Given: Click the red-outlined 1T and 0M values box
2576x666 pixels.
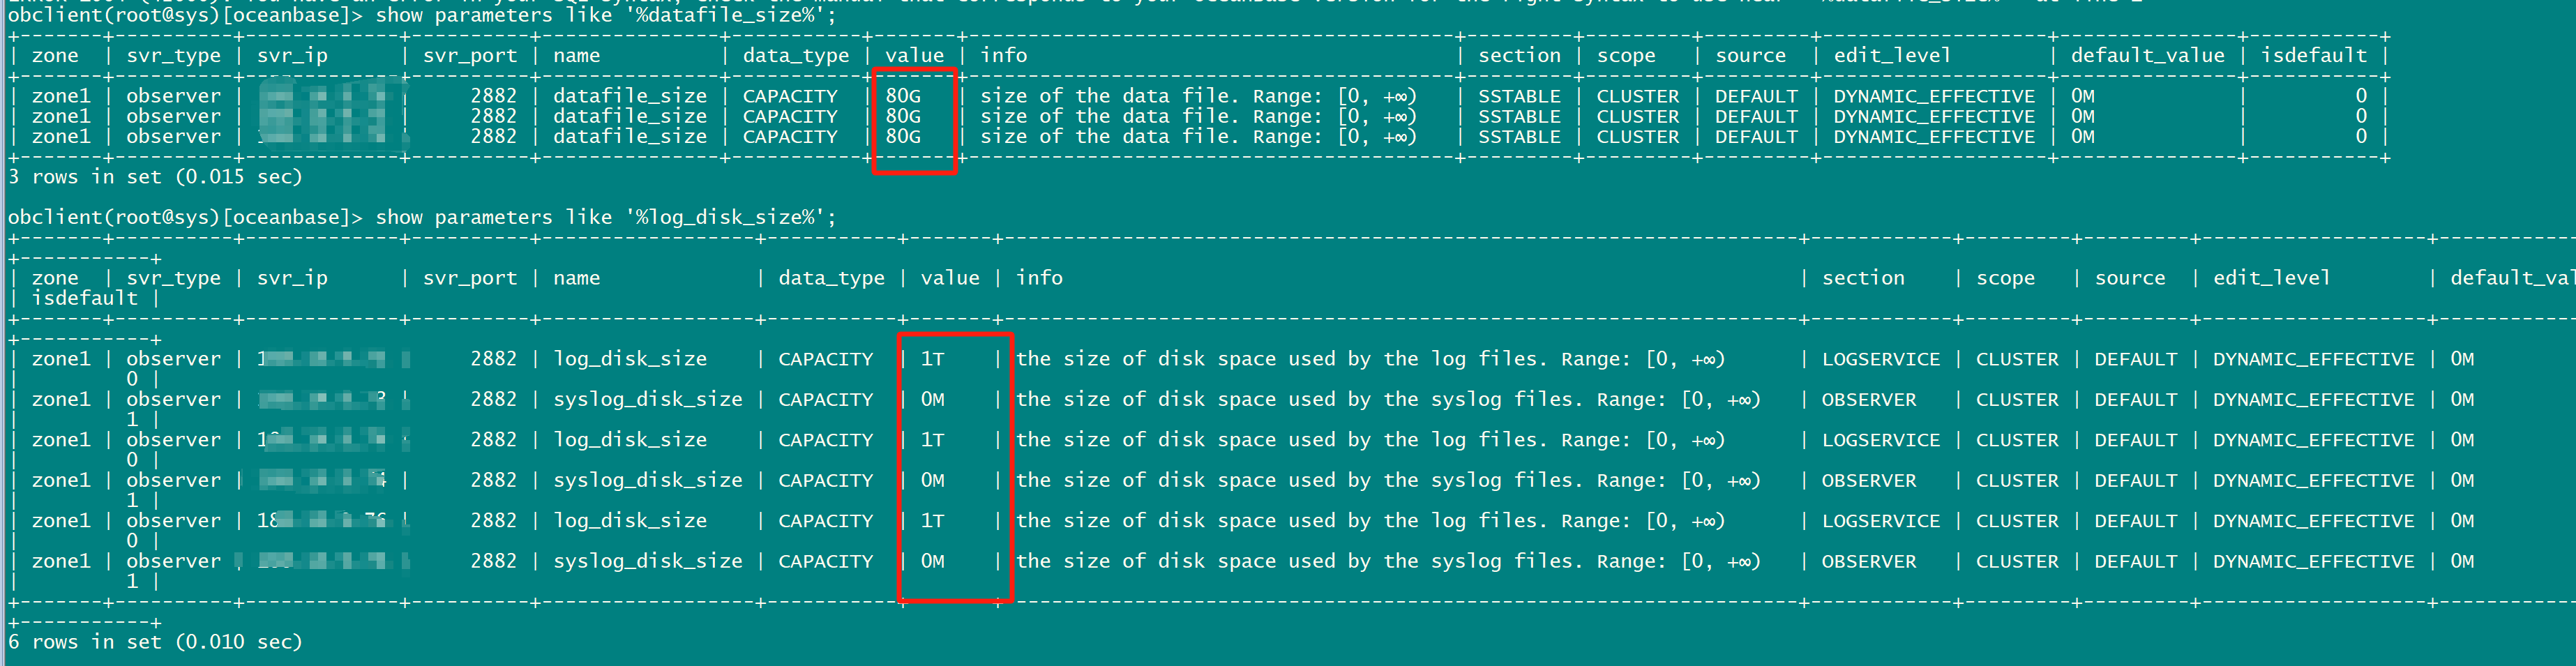Looking at the screenshot, I should click(956, 467).
